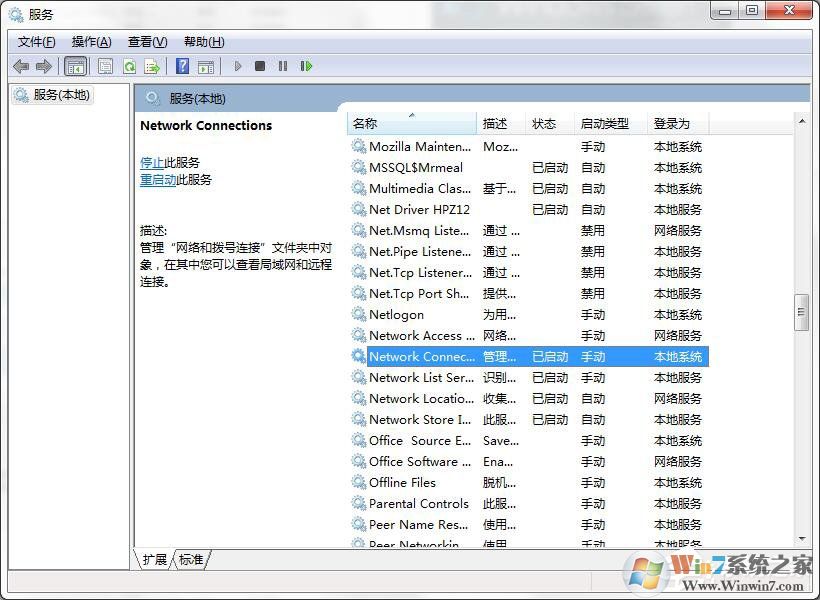Select the 扩展 tab at the bottom
820x600 pixels.
coord(153,560)
